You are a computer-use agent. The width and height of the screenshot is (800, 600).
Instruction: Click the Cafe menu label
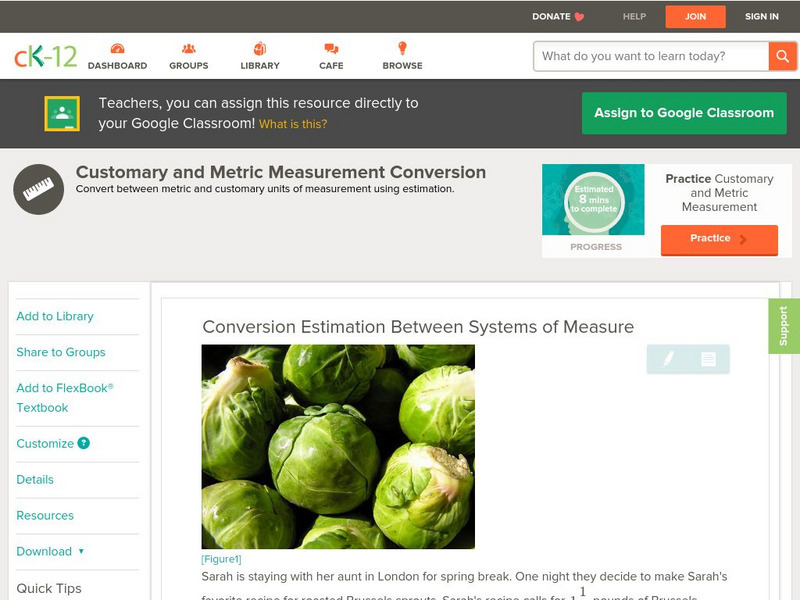click(x=331, y=66)
